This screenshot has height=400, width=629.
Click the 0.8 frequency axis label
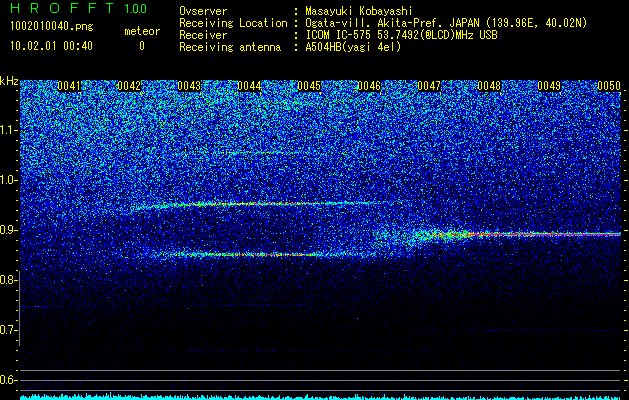pos(8,280)
